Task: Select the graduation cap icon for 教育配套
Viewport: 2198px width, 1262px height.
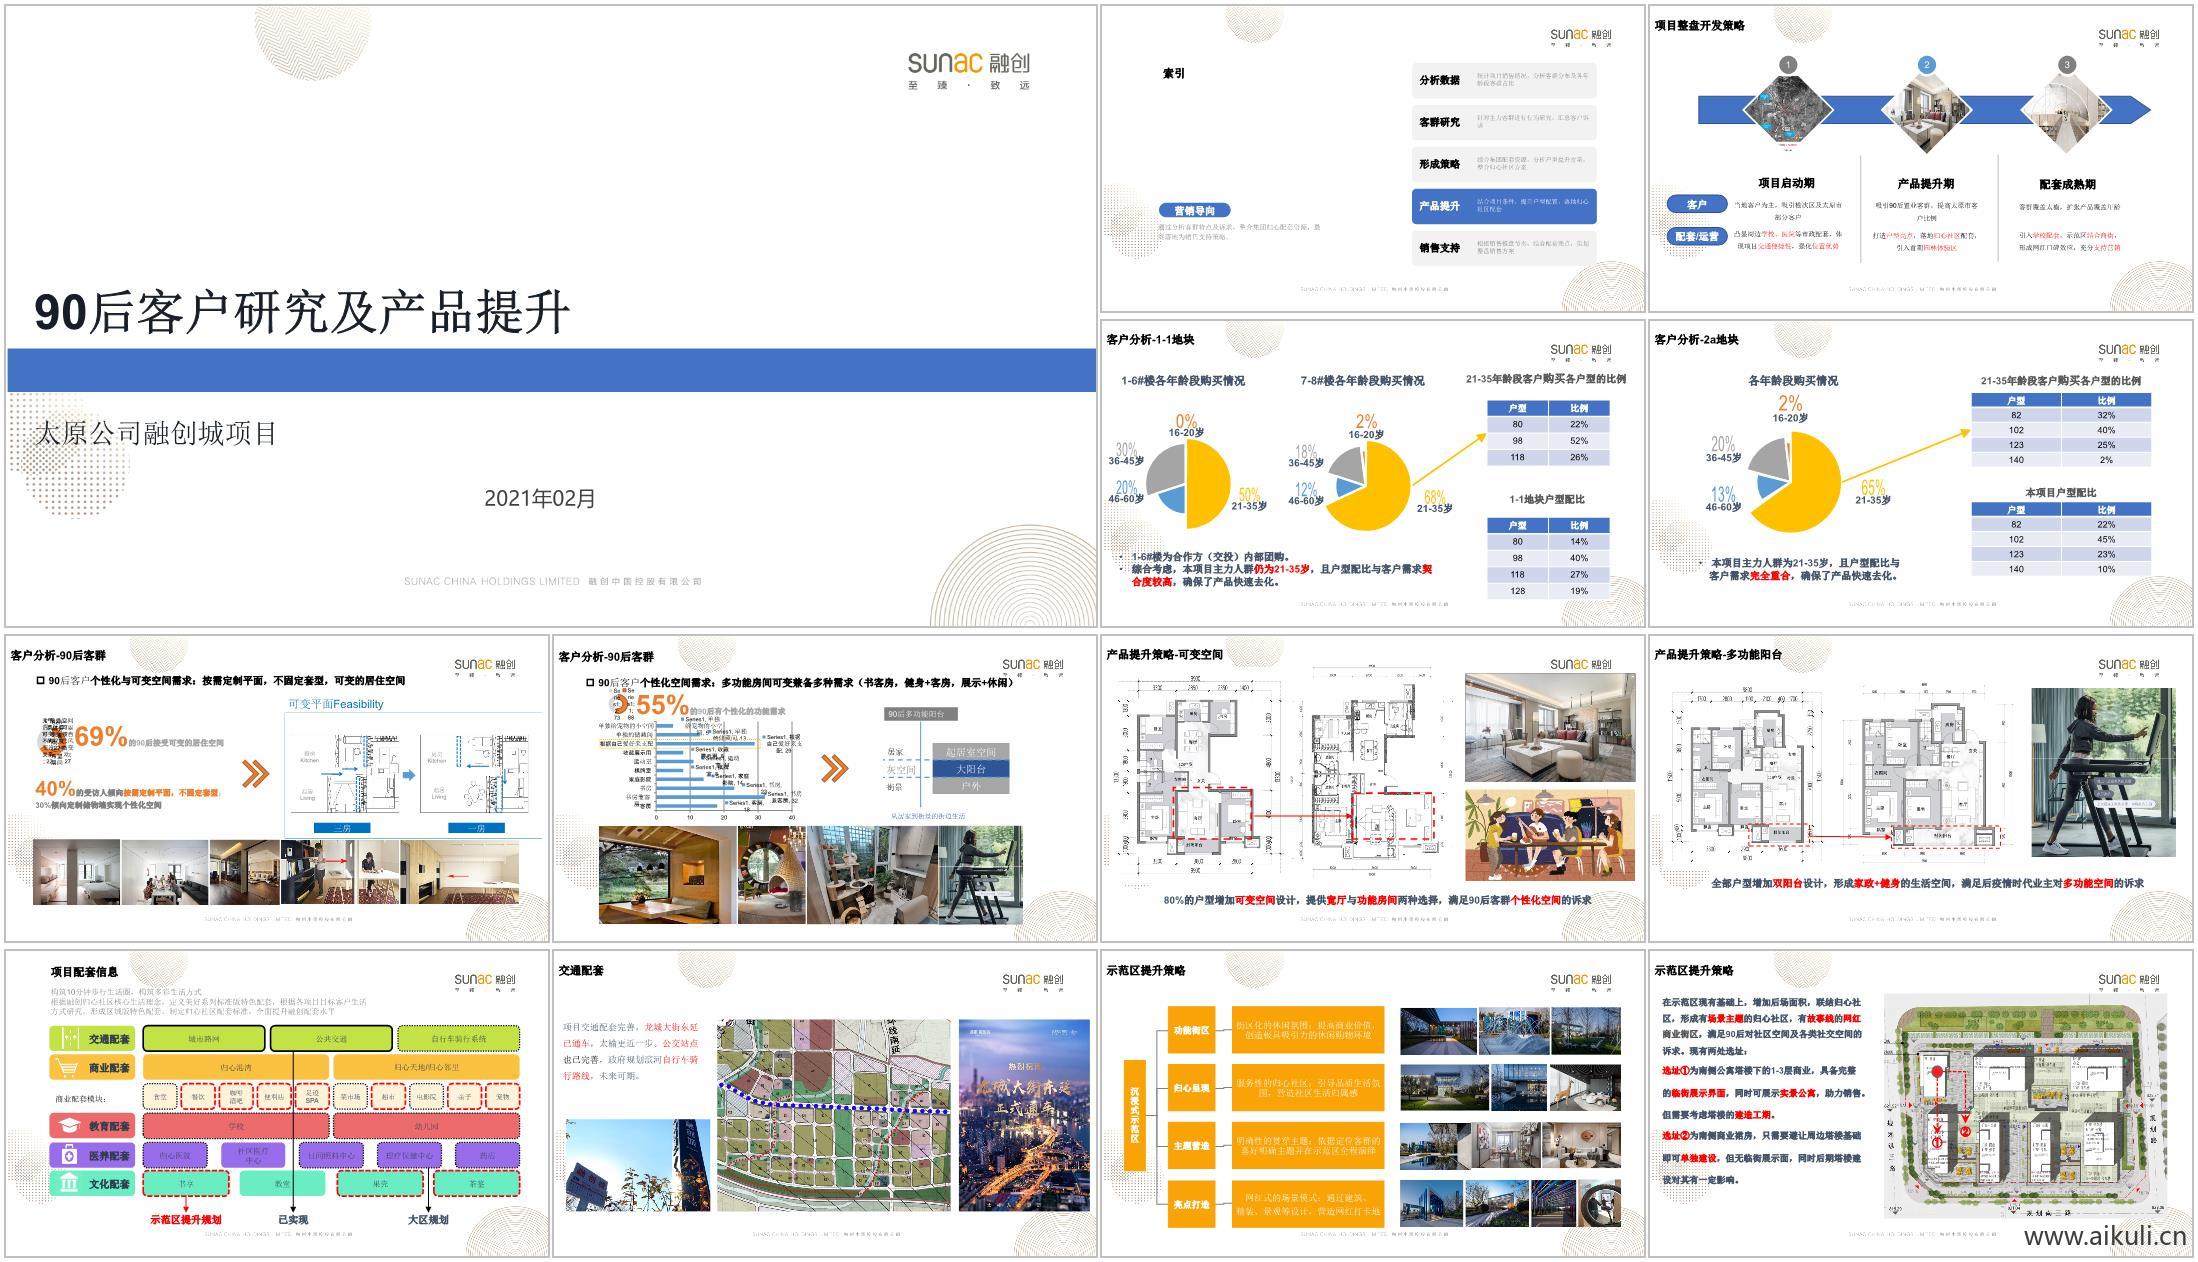Action: coord(69,1127)
